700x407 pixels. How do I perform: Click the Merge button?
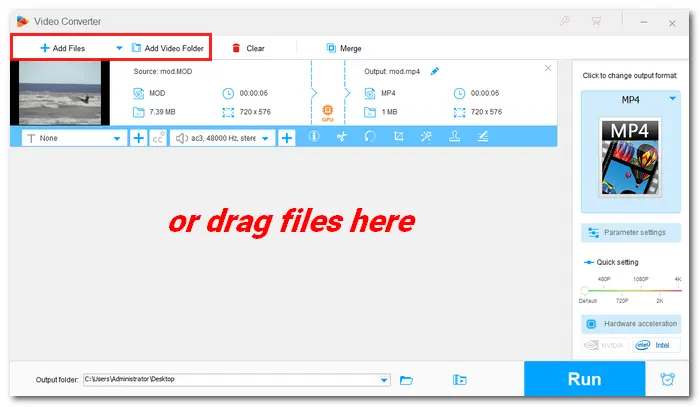click(x=344, y=48)
